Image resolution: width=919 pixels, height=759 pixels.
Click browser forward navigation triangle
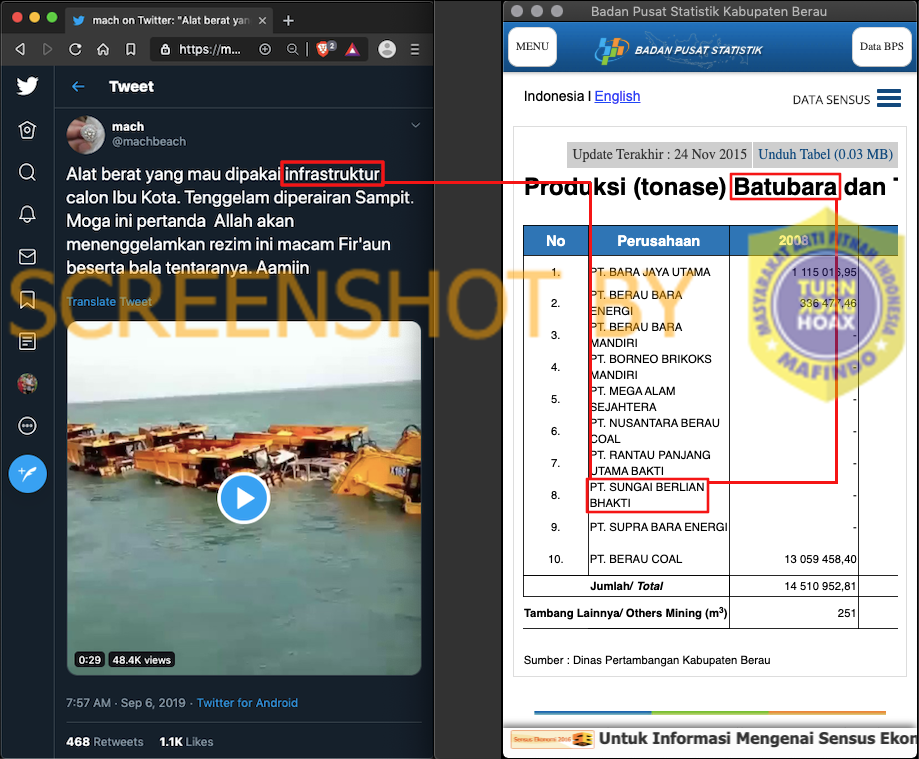(47, 49)
